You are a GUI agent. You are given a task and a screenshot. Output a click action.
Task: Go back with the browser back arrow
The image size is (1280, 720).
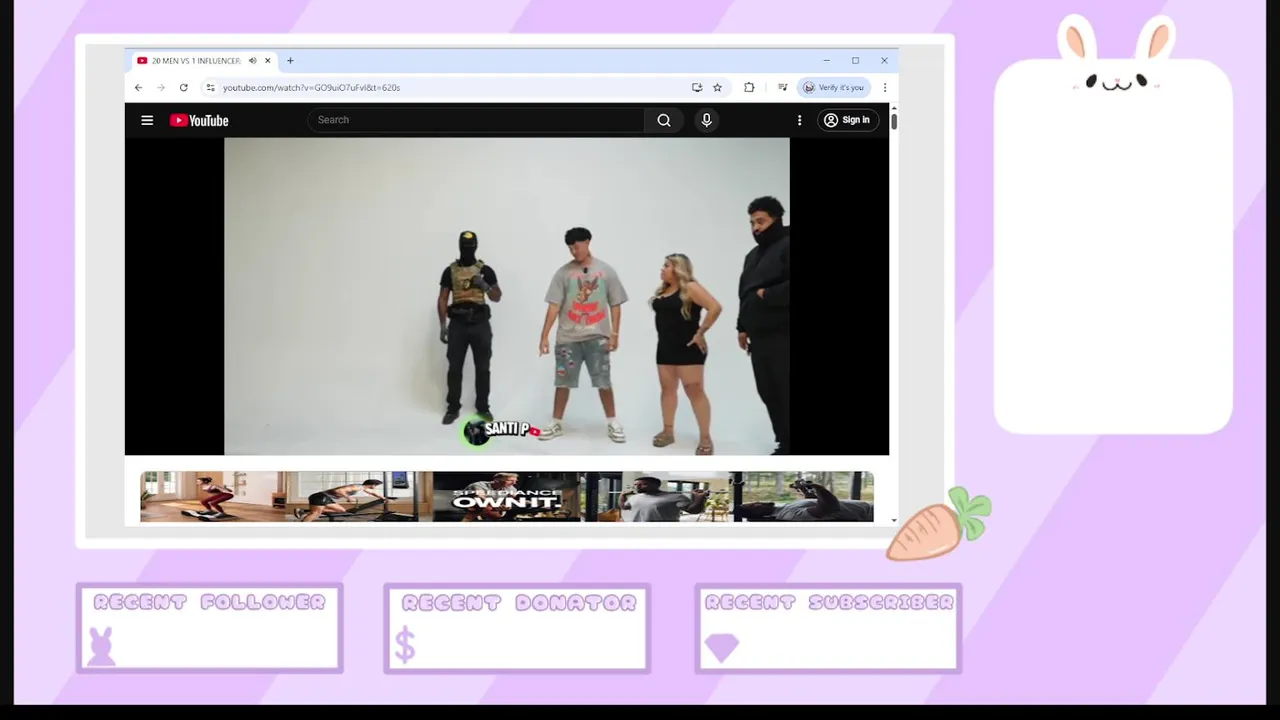[139, 87]
